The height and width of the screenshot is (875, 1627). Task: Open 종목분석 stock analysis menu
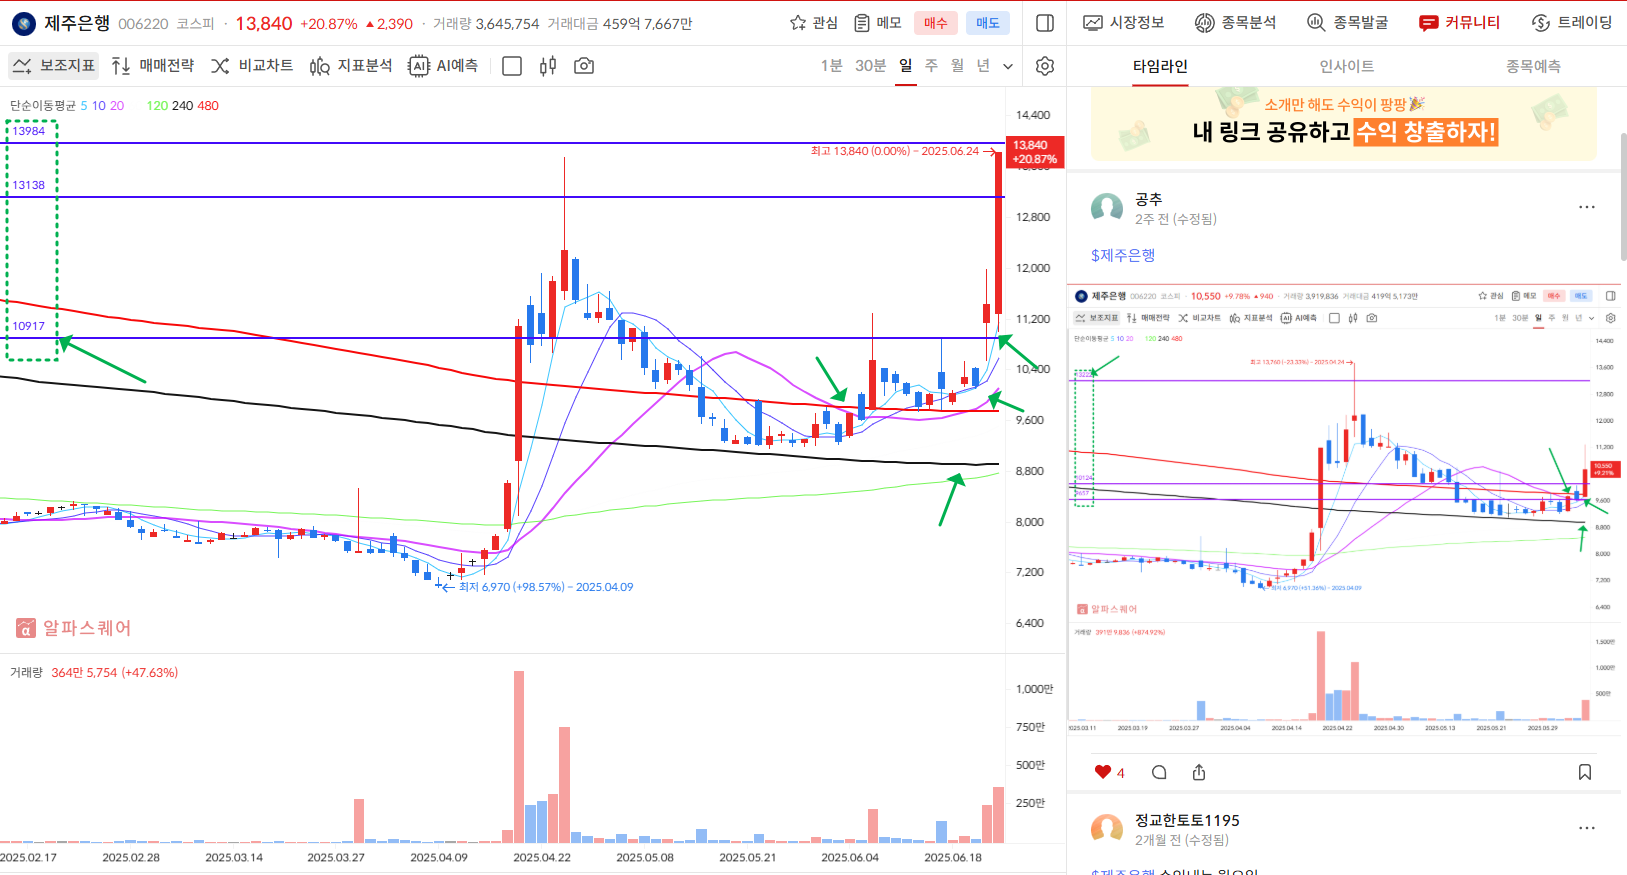(1236, 22)
